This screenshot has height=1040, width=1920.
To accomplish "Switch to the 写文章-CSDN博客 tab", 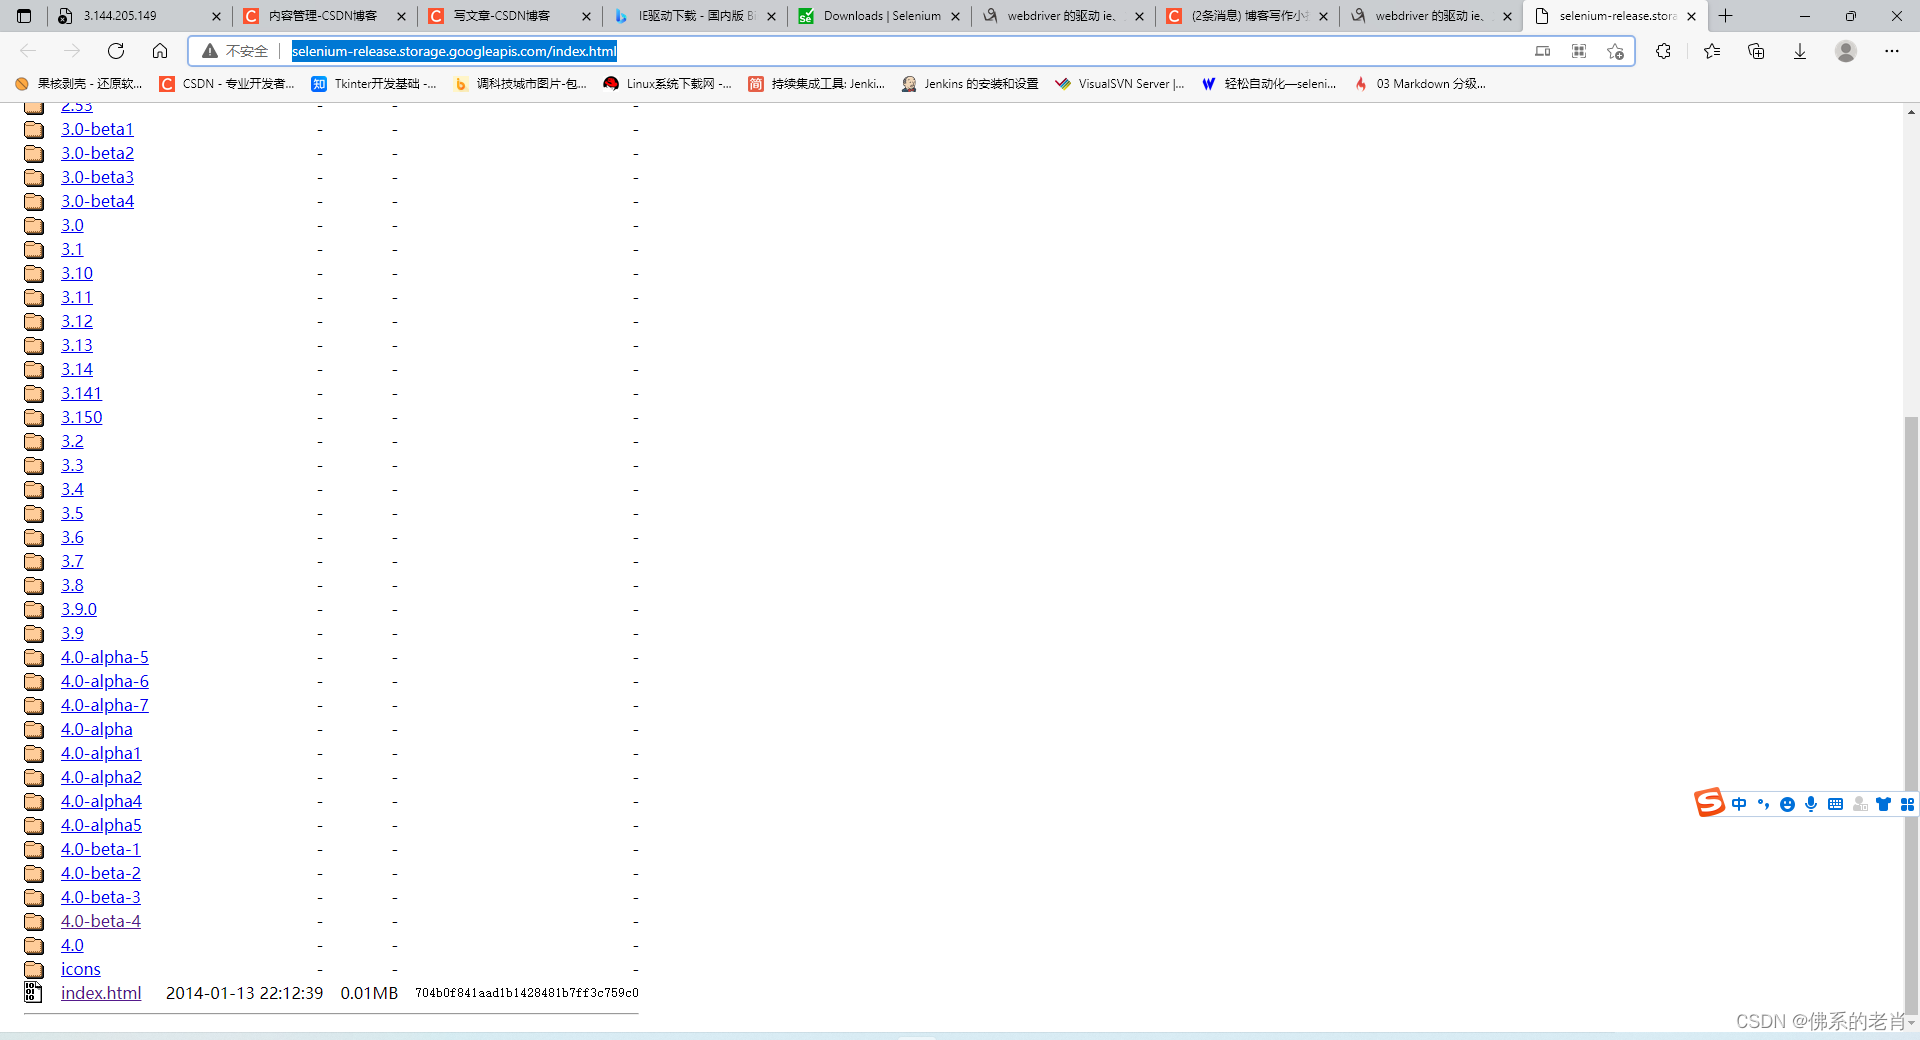I will click(510, 16).
